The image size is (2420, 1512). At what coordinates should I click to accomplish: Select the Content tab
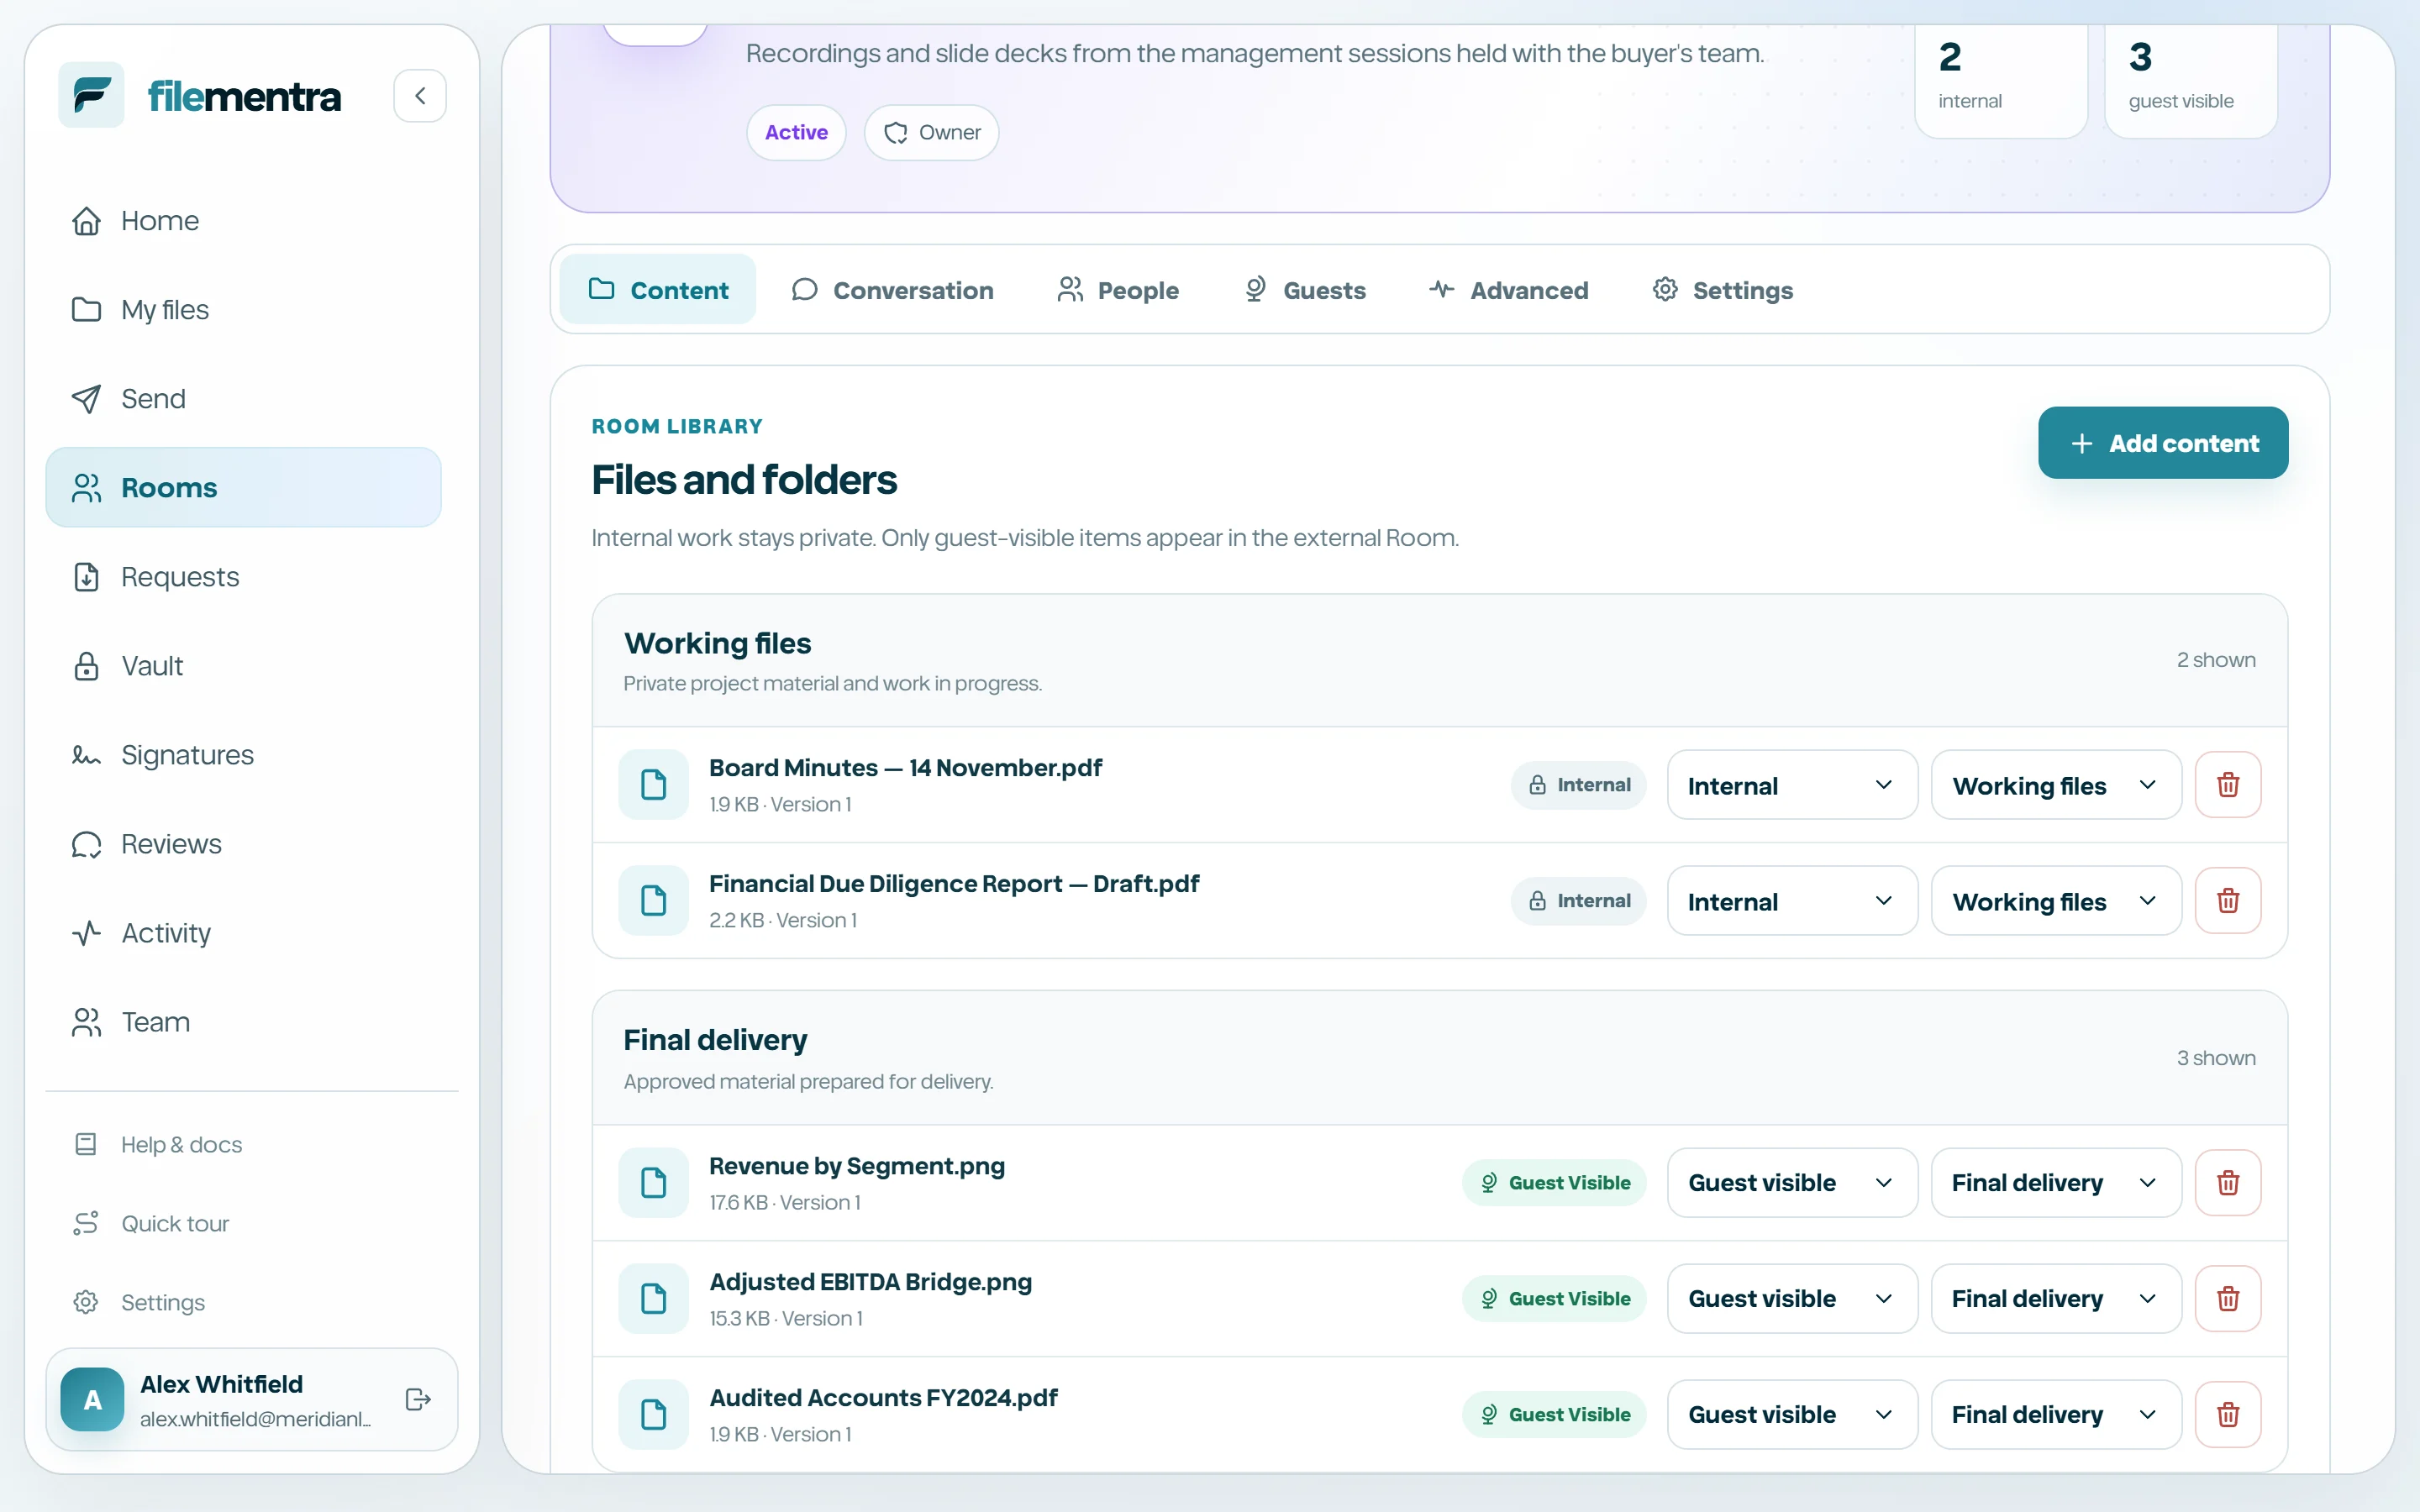pyautogui.click(x=658, y=290)
